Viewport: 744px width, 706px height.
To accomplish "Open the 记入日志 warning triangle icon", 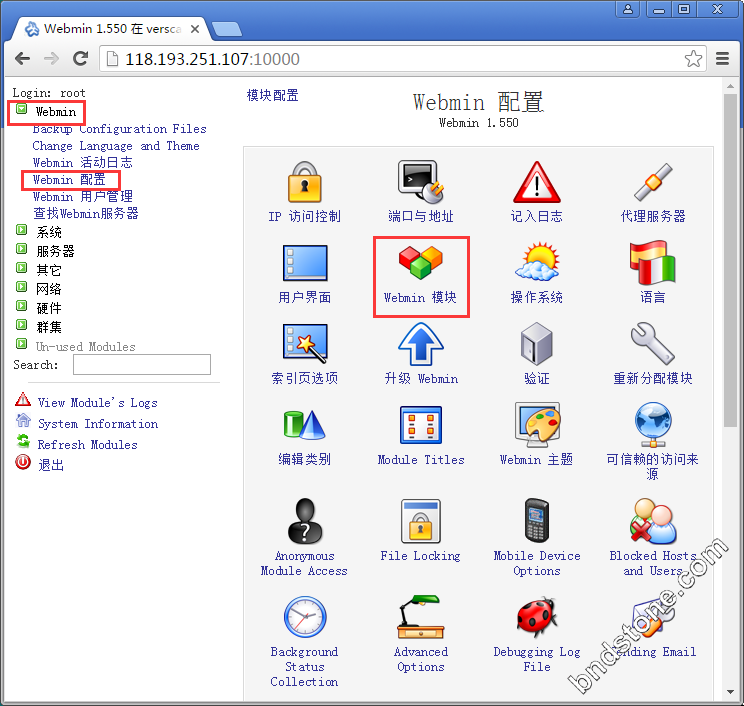I will point(537,182).
